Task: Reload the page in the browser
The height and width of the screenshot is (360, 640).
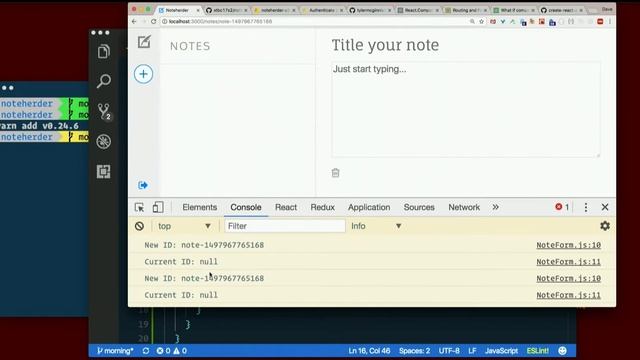Action: [x=153, y=21]
